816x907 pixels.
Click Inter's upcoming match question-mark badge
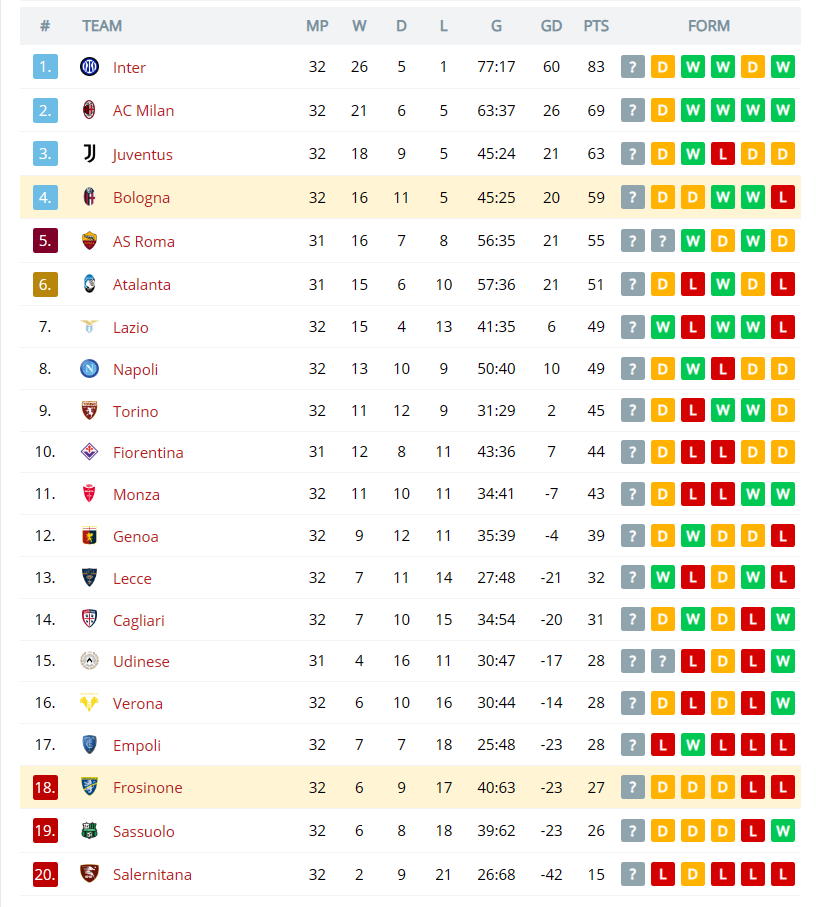pyautogui.click(x=633, y=67)
